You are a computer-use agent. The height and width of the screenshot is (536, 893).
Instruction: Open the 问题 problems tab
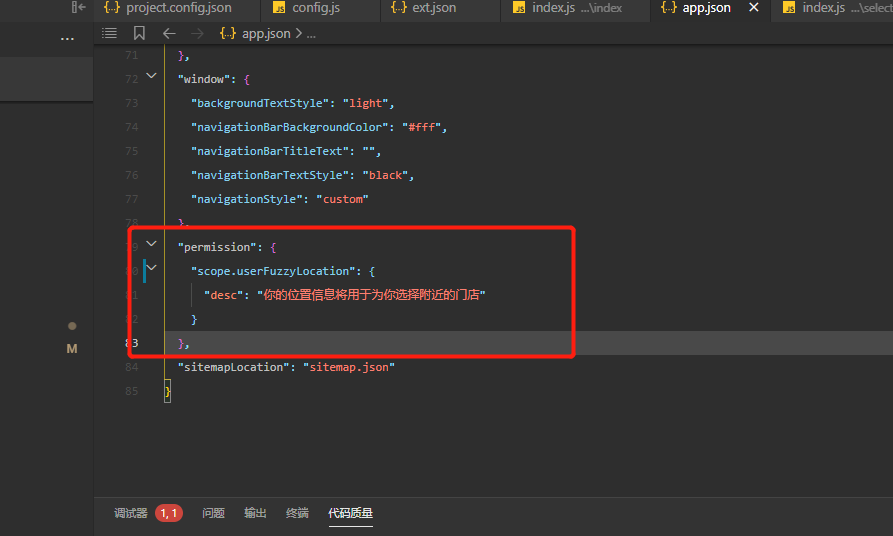214,513
